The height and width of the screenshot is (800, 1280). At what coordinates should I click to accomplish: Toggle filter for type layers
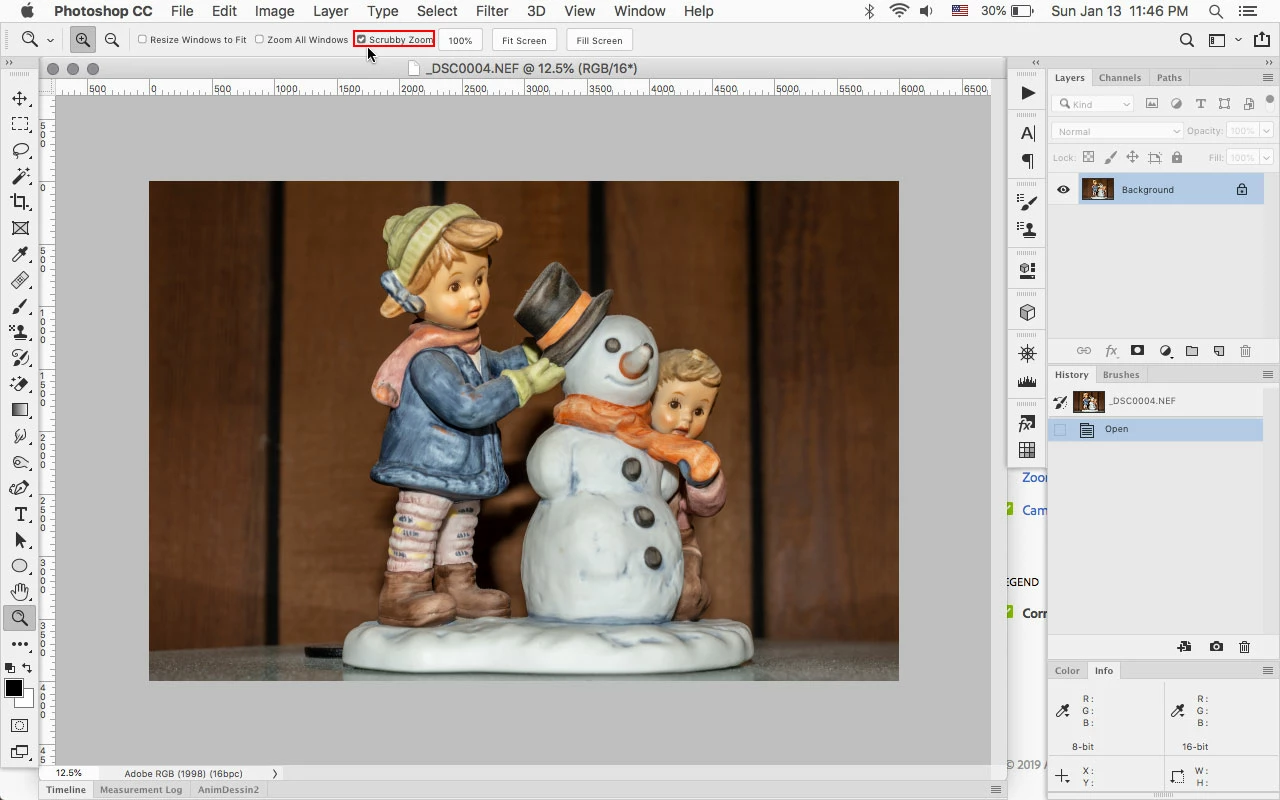(1200, 104)
